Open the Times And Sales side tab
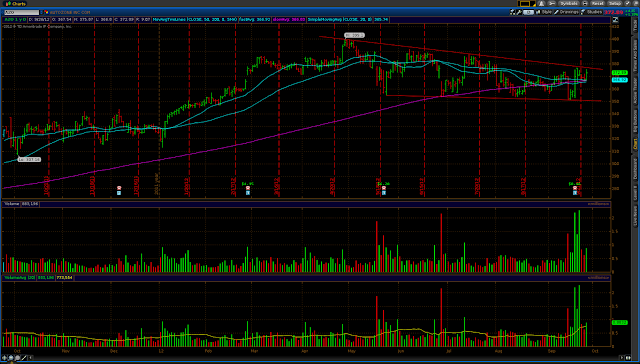 click(x=635, y=54)
